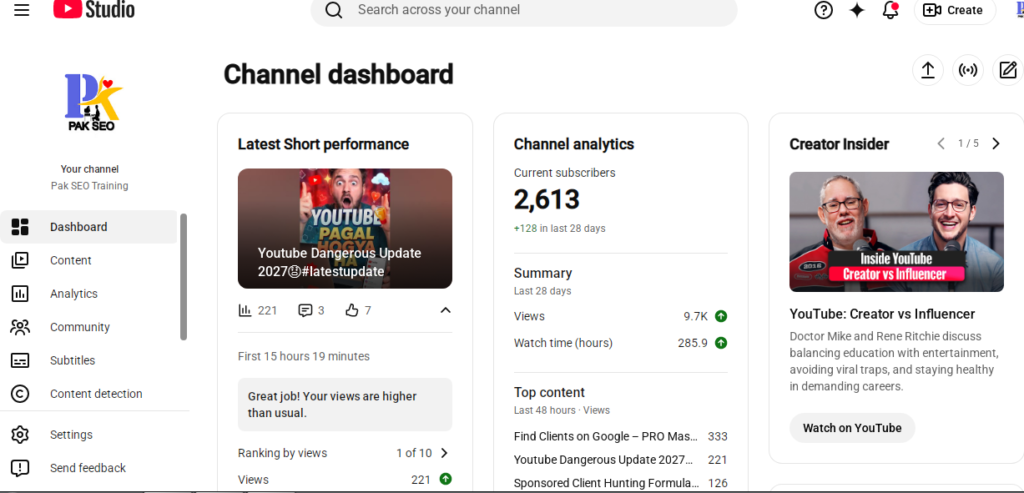Open the latest Short thumbnail
Screen dimensions: 1024x493
pyautogui.click(x=345, y=229)
